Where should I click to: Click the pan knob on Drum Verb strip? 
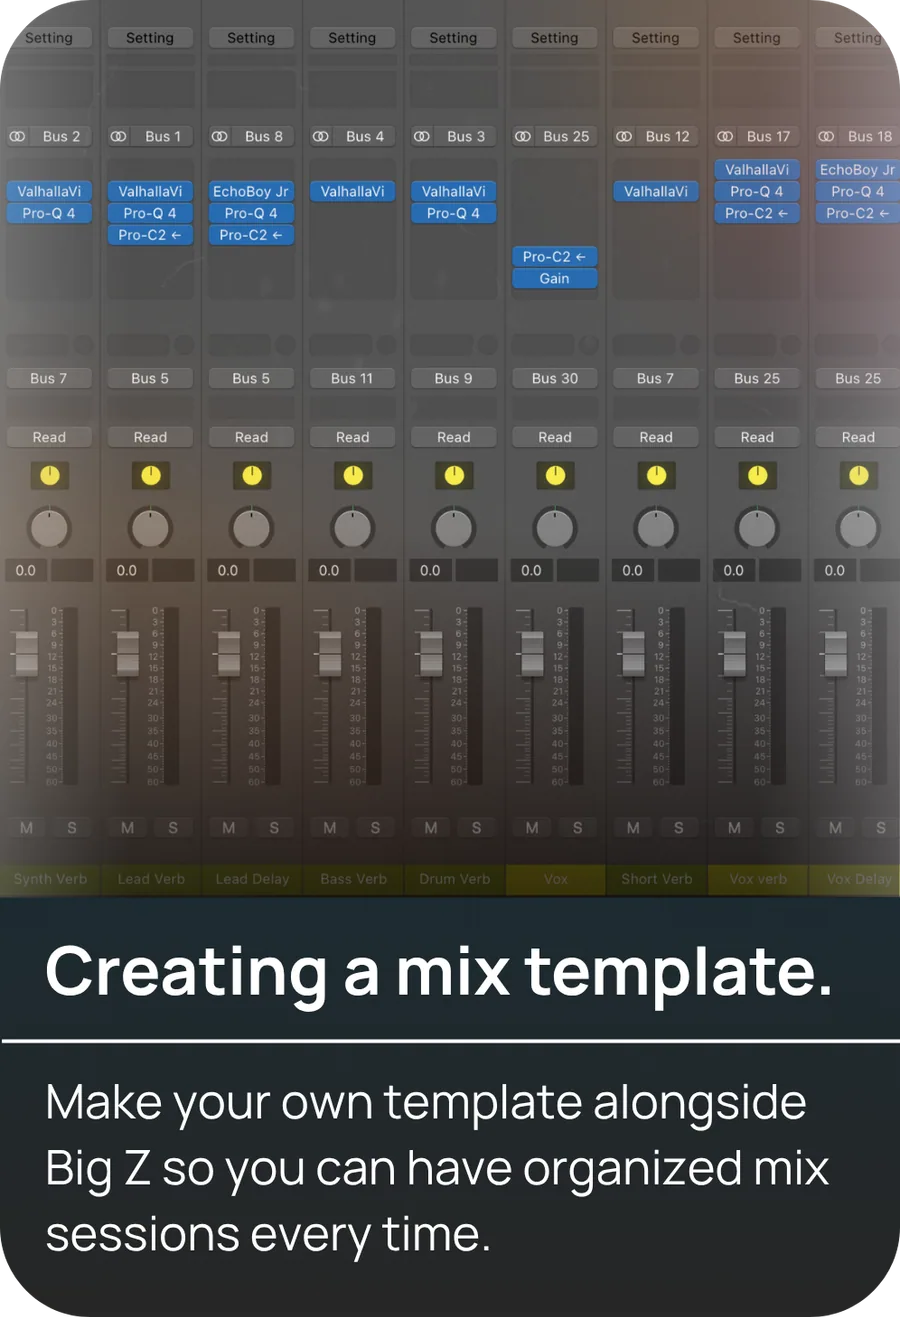pos(454,528)
